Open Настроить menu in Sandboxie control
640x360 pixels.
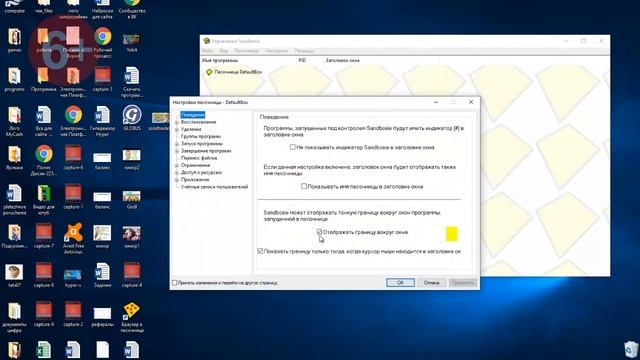coord(276,51)
